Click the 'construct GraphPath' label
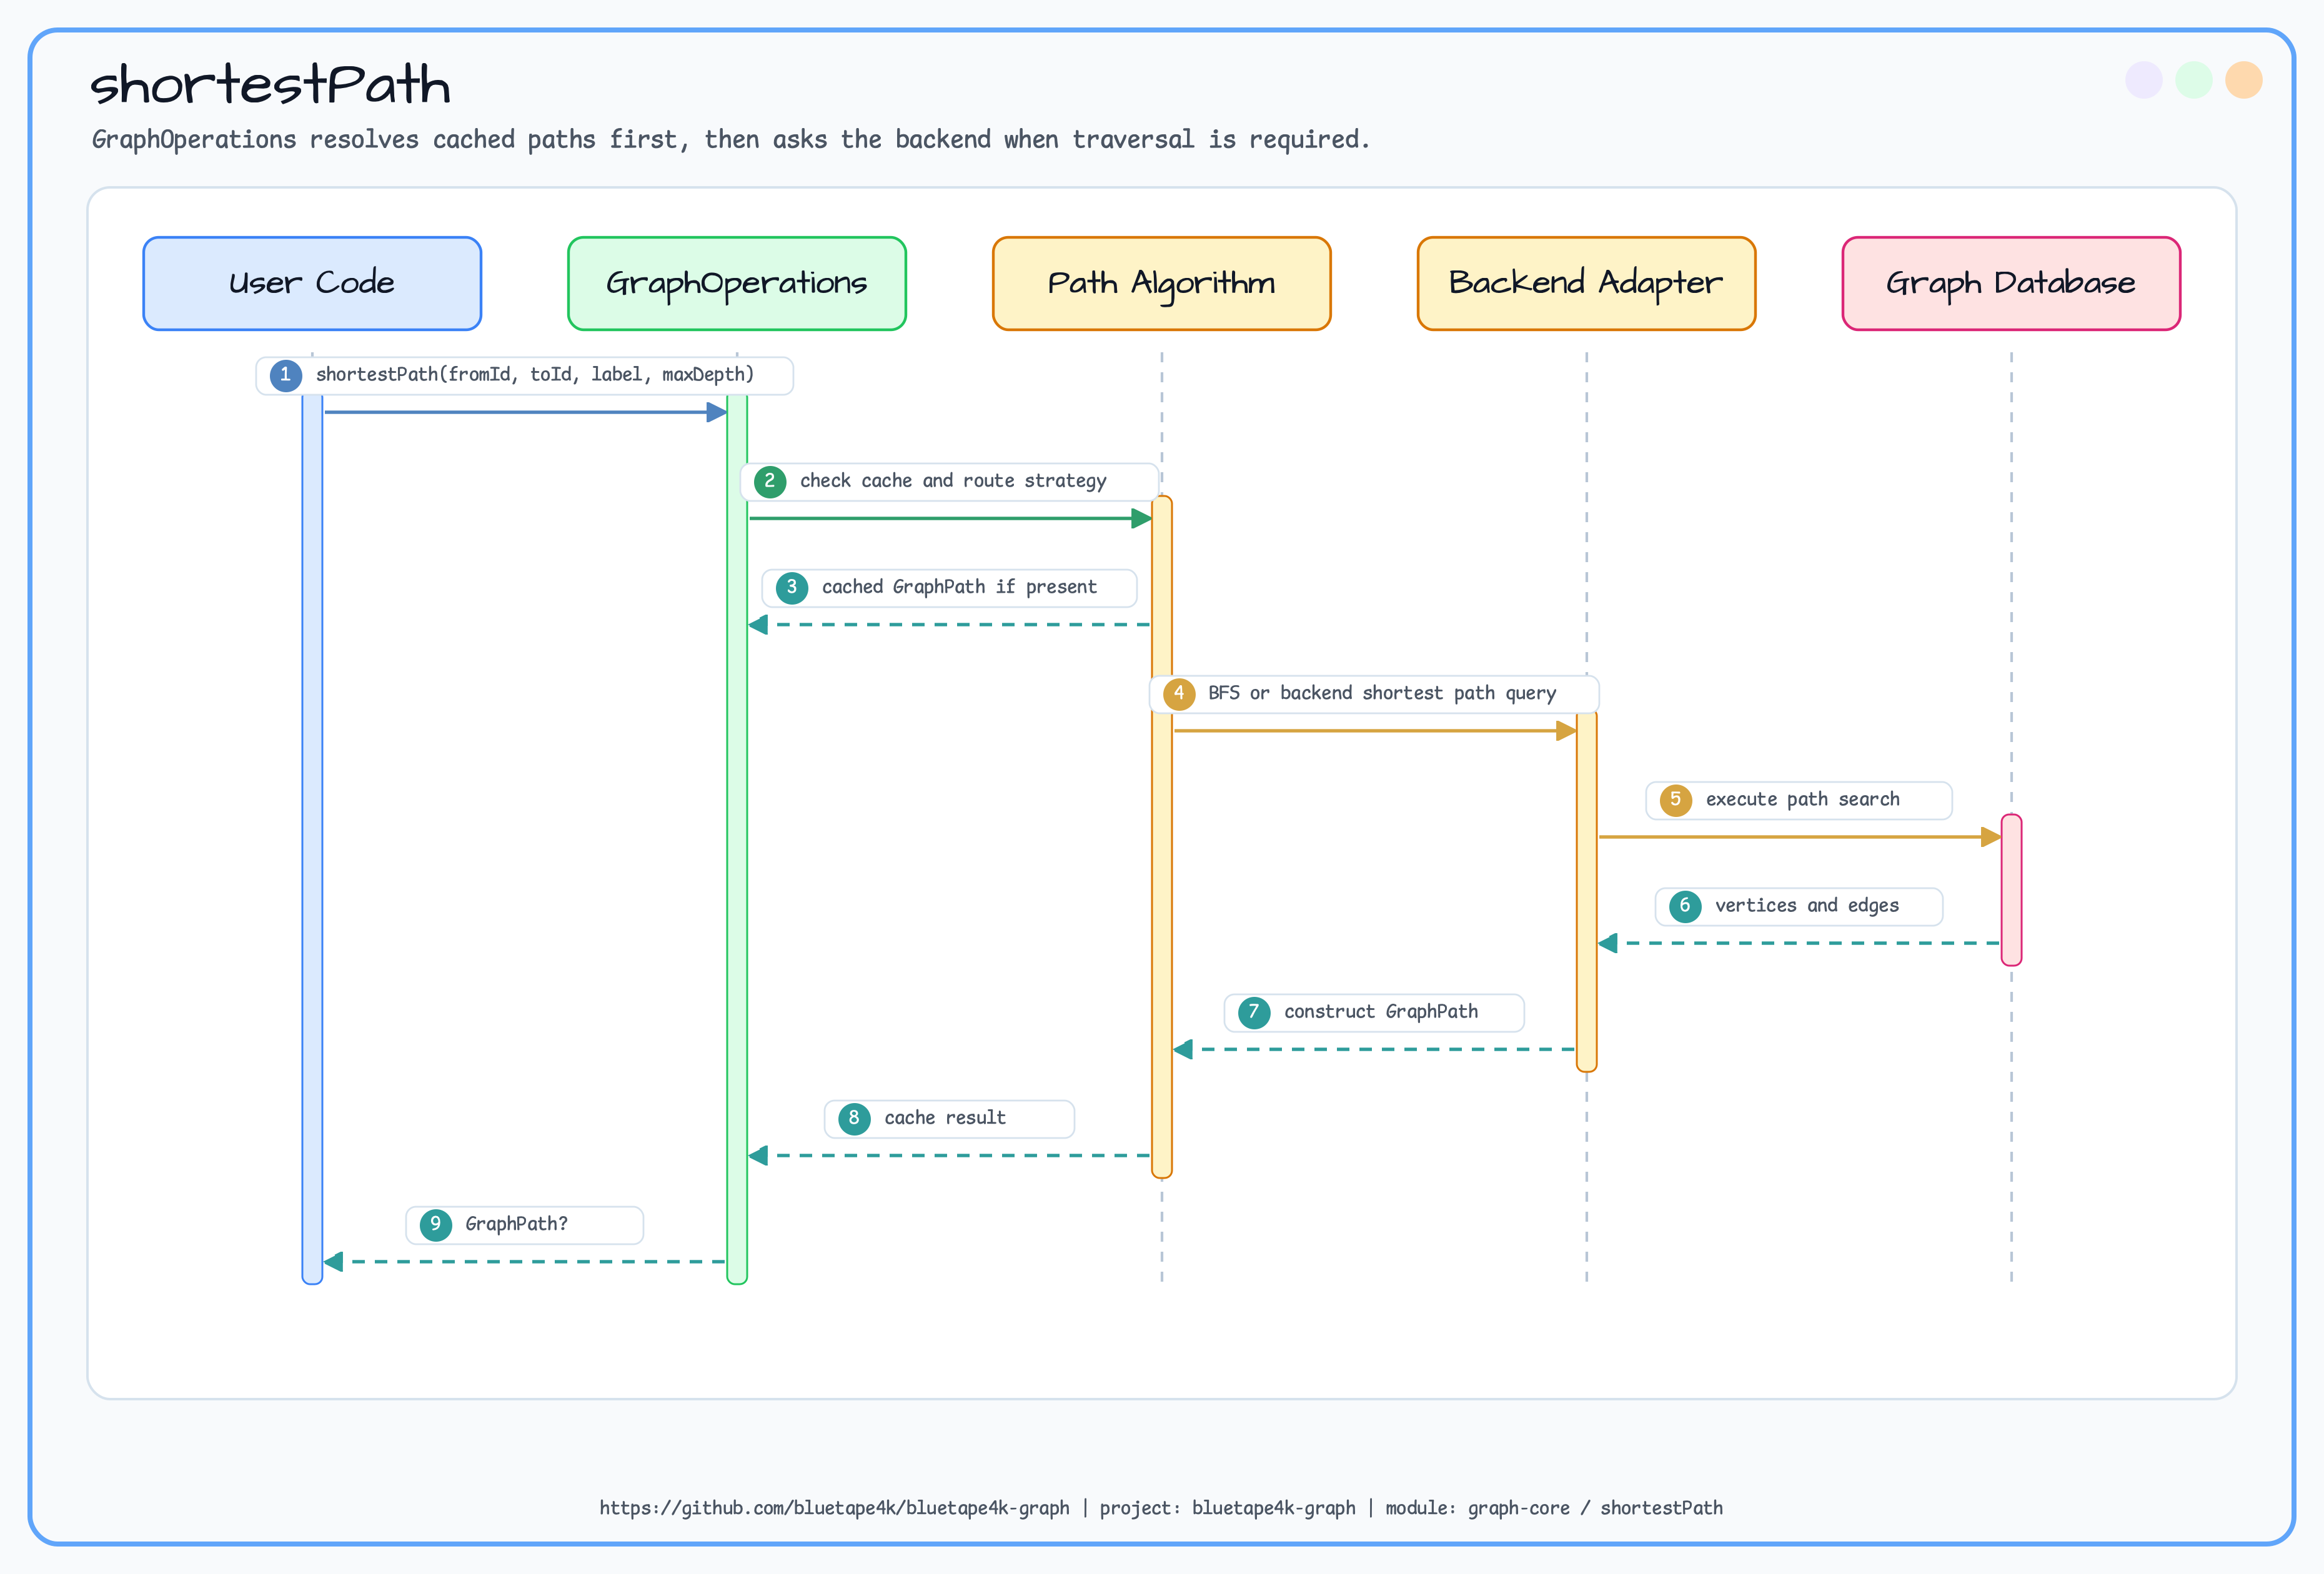 1381,1012
